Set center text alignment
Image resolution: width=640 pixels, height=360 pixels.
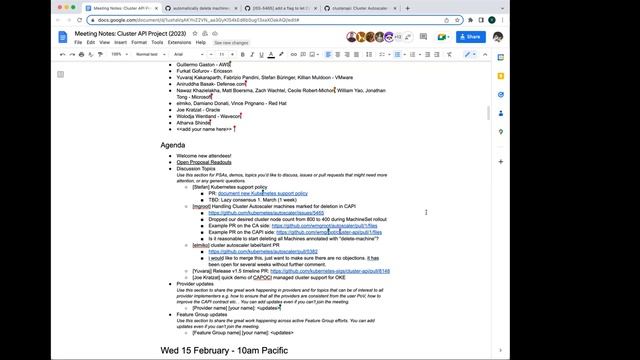(338, 54)
